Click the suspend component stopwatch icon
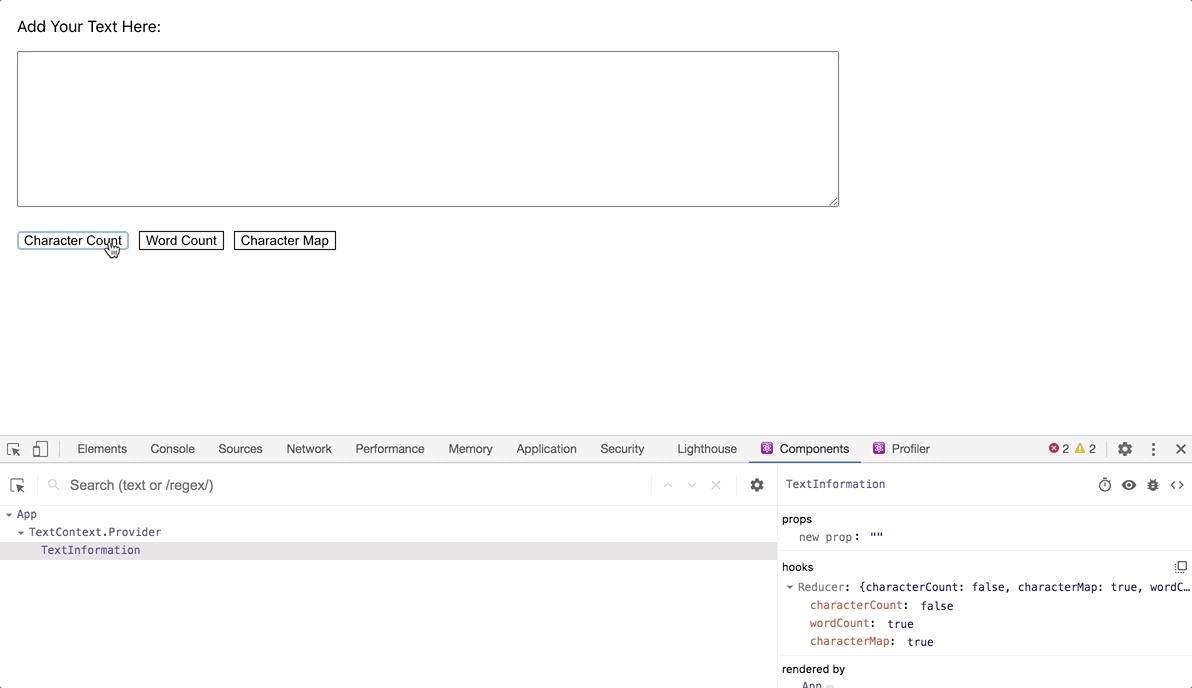 coord(1105,485)
